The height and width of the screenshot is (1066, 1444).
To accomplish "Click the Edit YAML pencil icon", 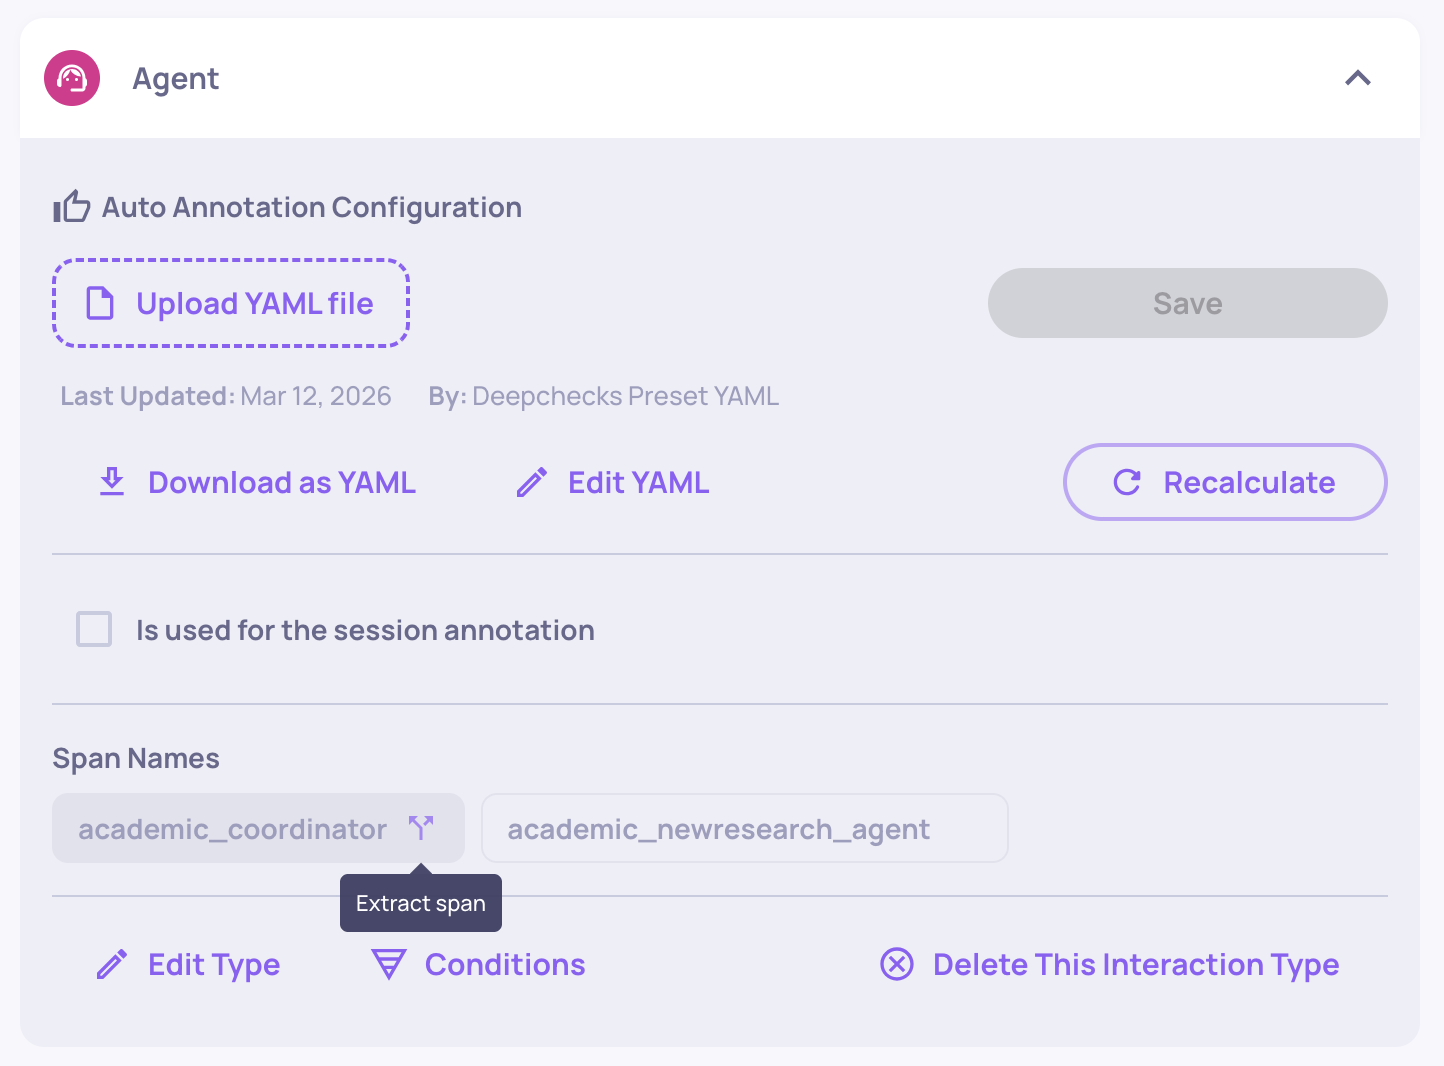I will (x=532, y=483).
